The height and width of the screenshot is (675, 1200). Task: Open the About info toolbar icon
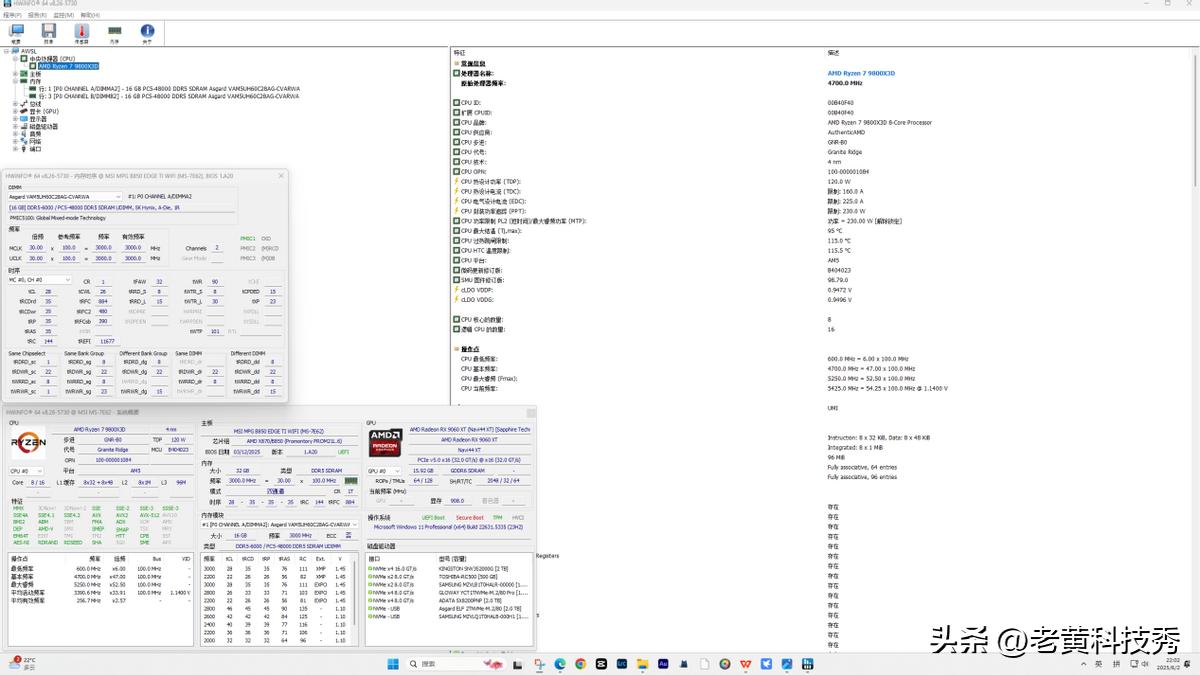(x=147, y=33)
